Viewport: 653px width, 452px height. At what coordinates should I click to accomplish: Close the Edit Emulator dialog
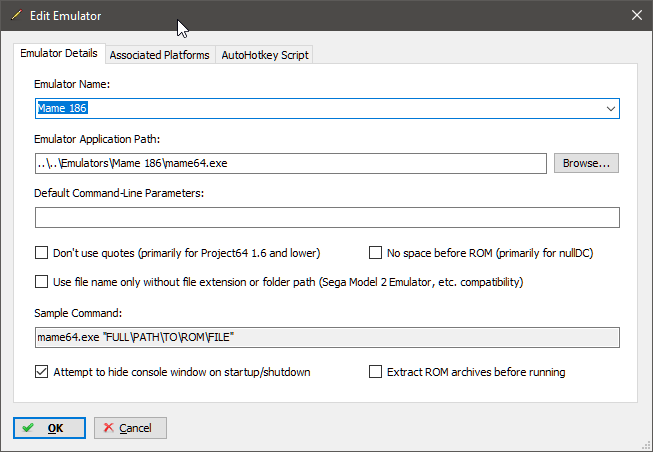[636, 15]
